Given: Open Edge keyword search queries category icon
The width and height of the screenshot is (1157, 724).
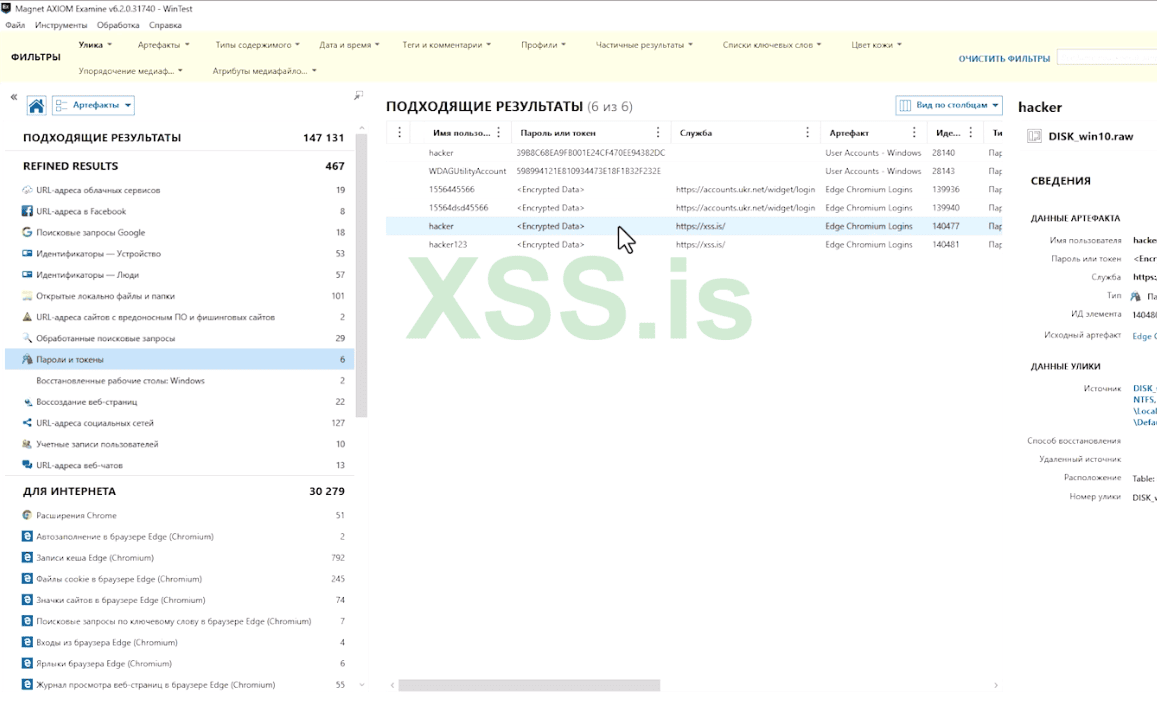Looking at the screenshot, I should pos(27,621).
